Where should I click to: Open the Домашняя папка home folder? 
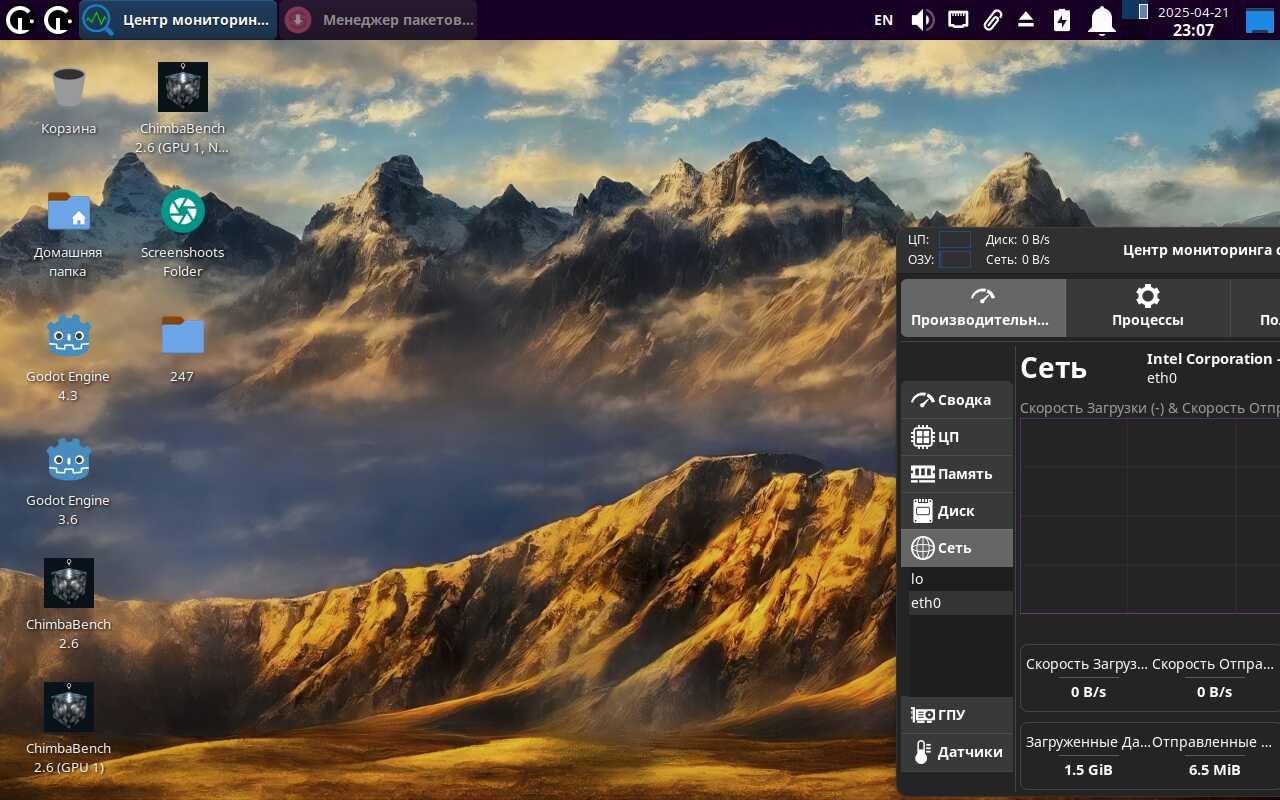point(68,211)
